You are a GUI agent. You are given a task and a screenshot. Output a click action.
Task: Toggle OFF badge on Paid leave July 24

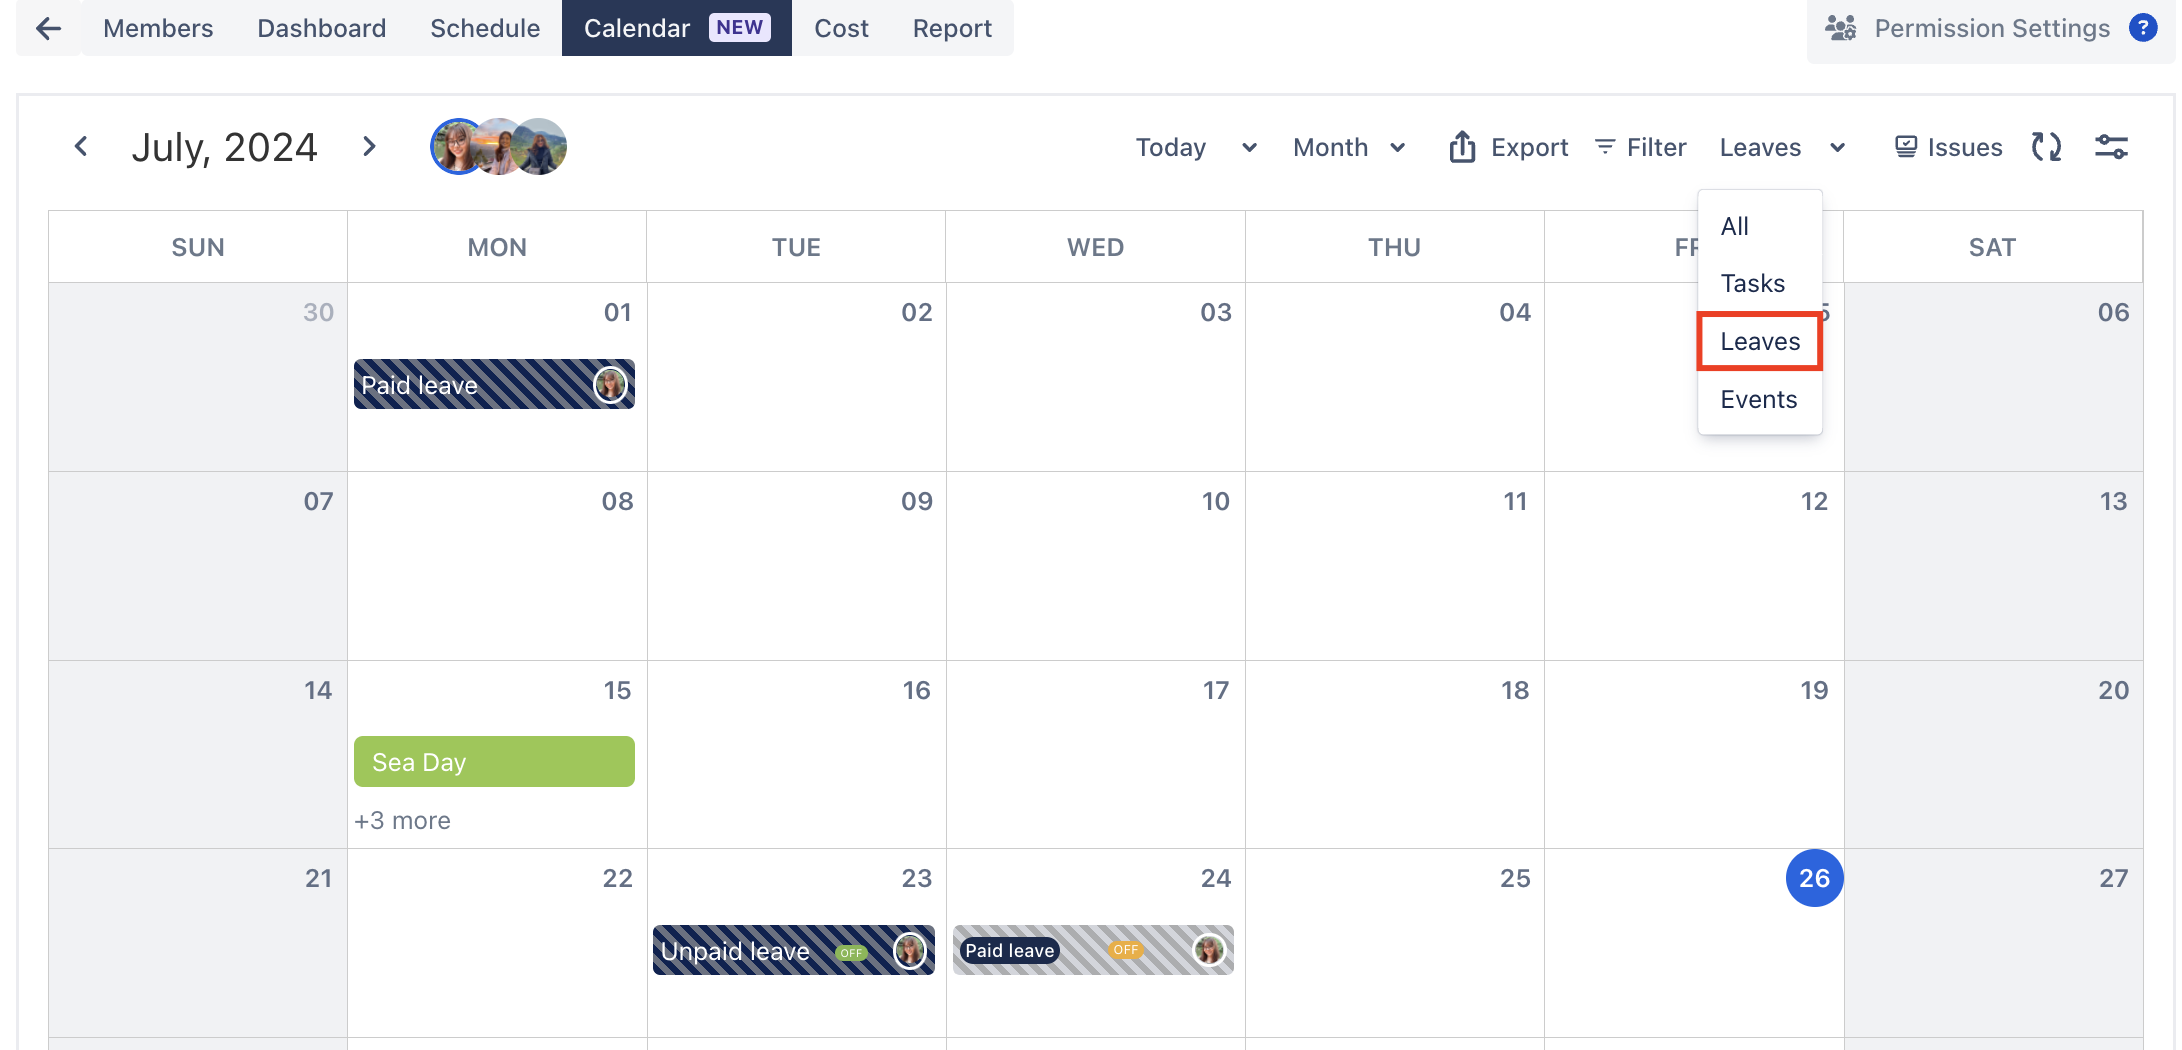1125,950
